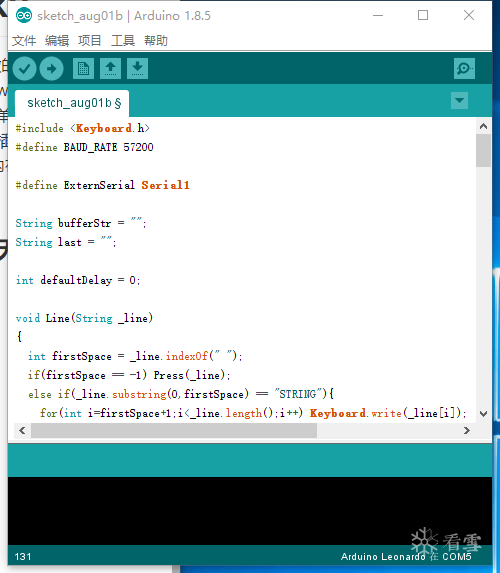The width and height of the screenshot is (500, 573).
Task: Open the 文件 menu
Action: tap(24, 41)
